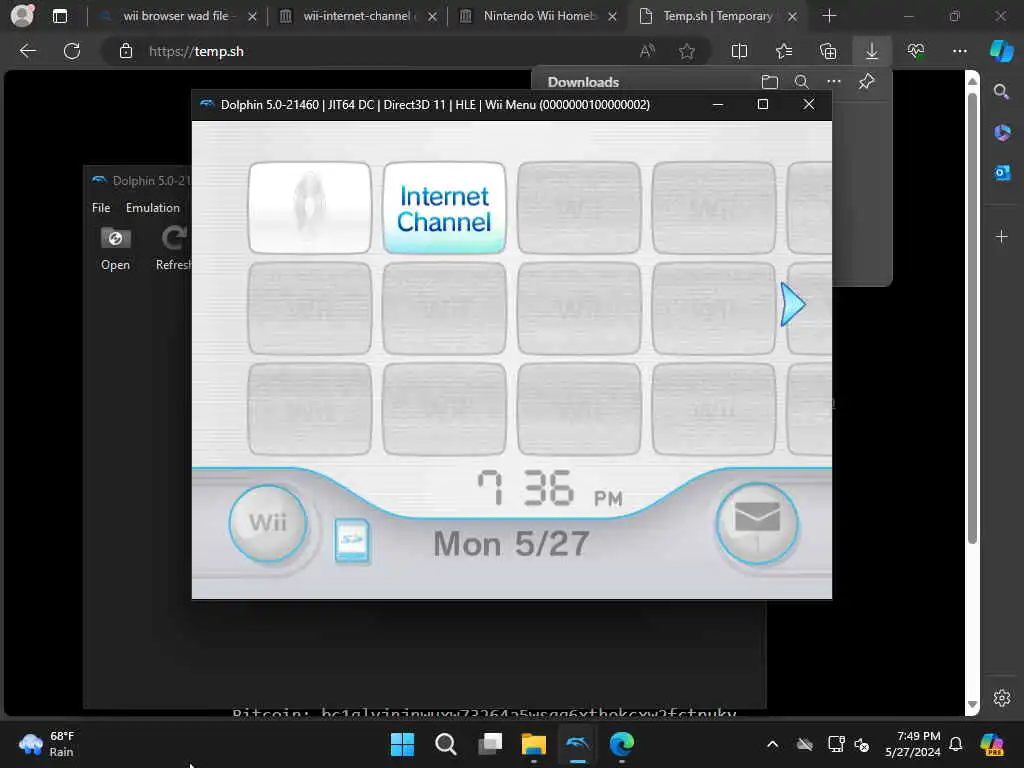Image resolution: width=1024 pixels, height=768 pixels.
Task: Click Open icon in Dolphin toolbar
Action: pos(116,248)
